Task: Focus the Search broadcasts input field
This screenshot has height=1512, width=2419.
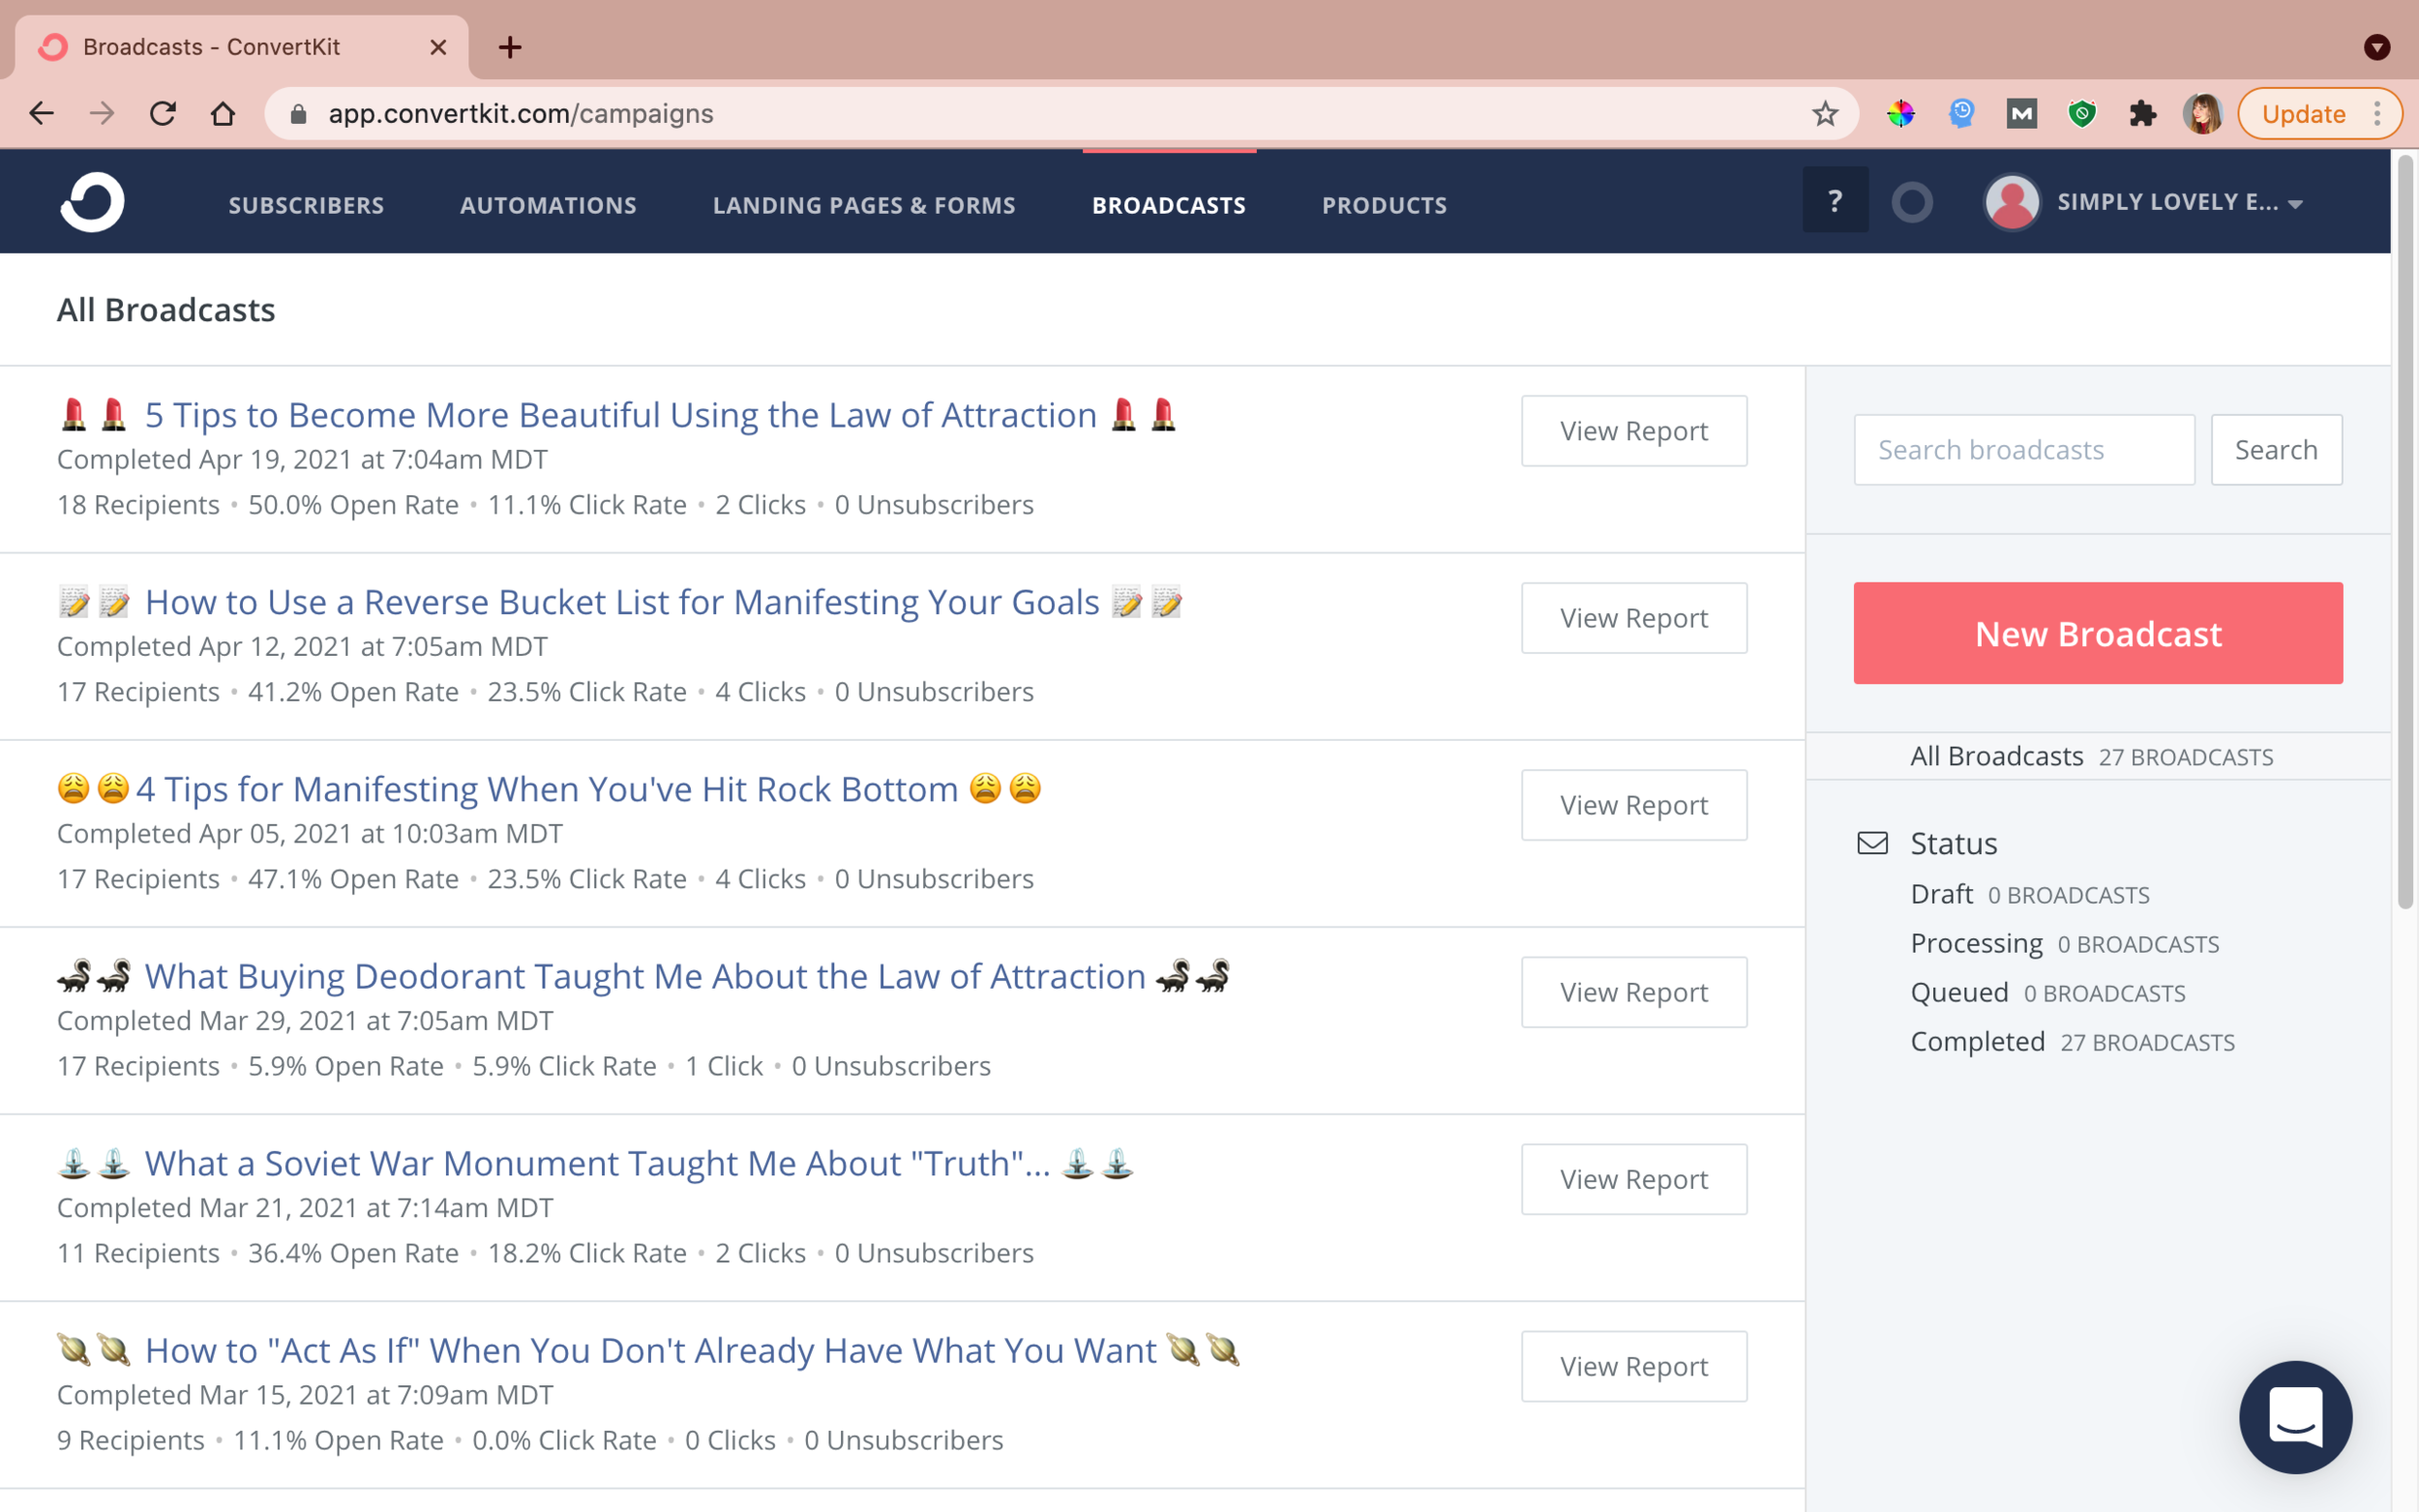Action: 2023,450
